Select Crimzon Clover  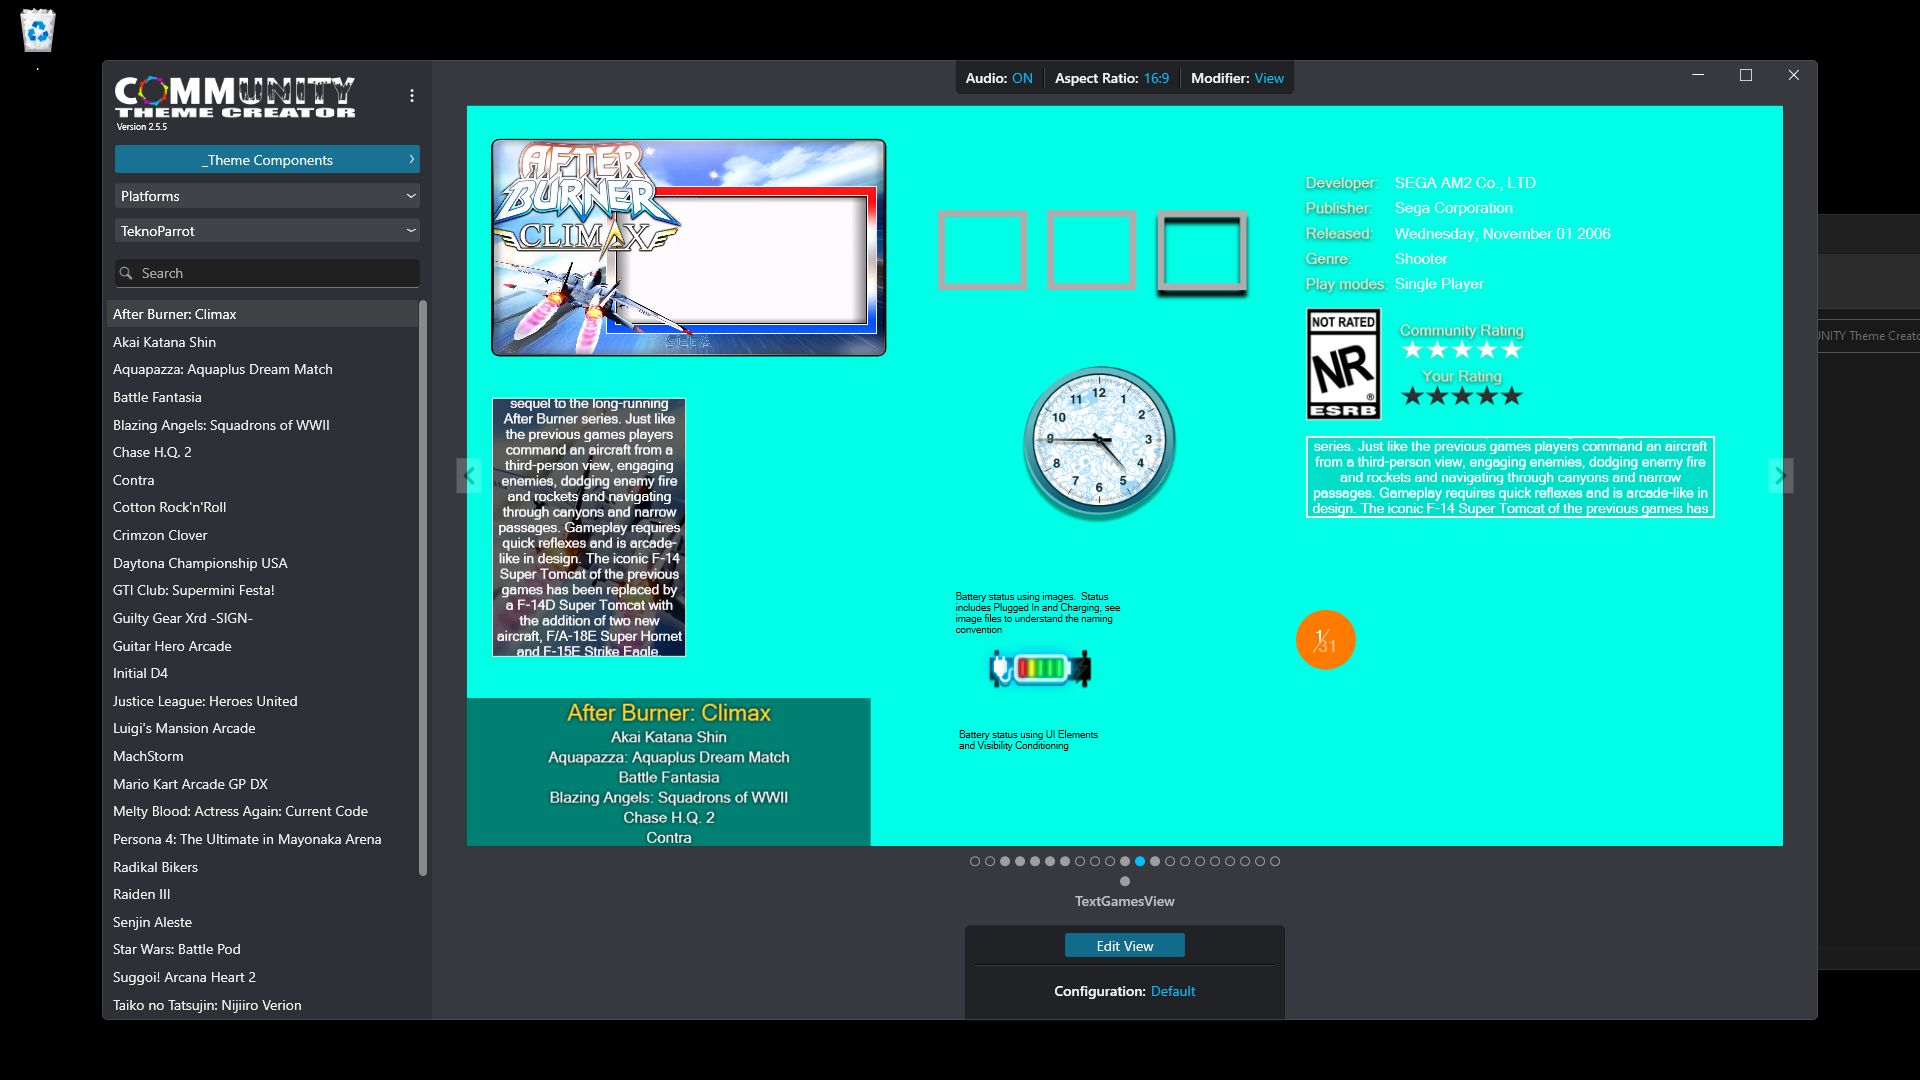262,535
